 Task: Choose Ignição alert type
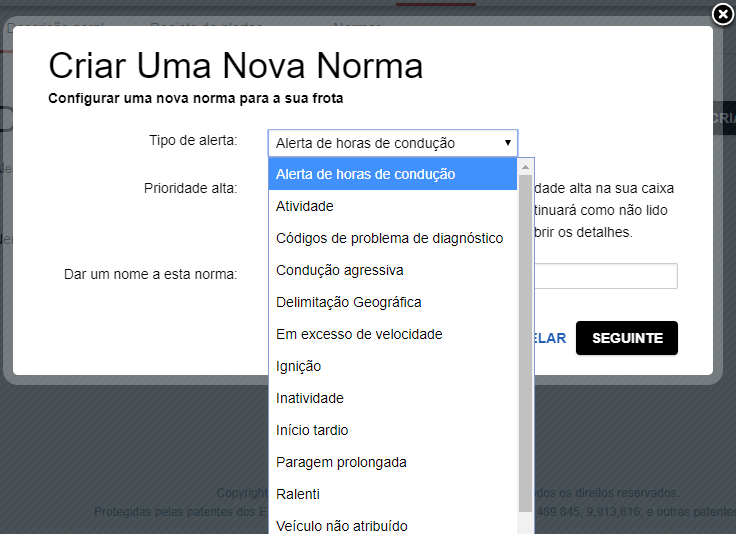[393, 366]
